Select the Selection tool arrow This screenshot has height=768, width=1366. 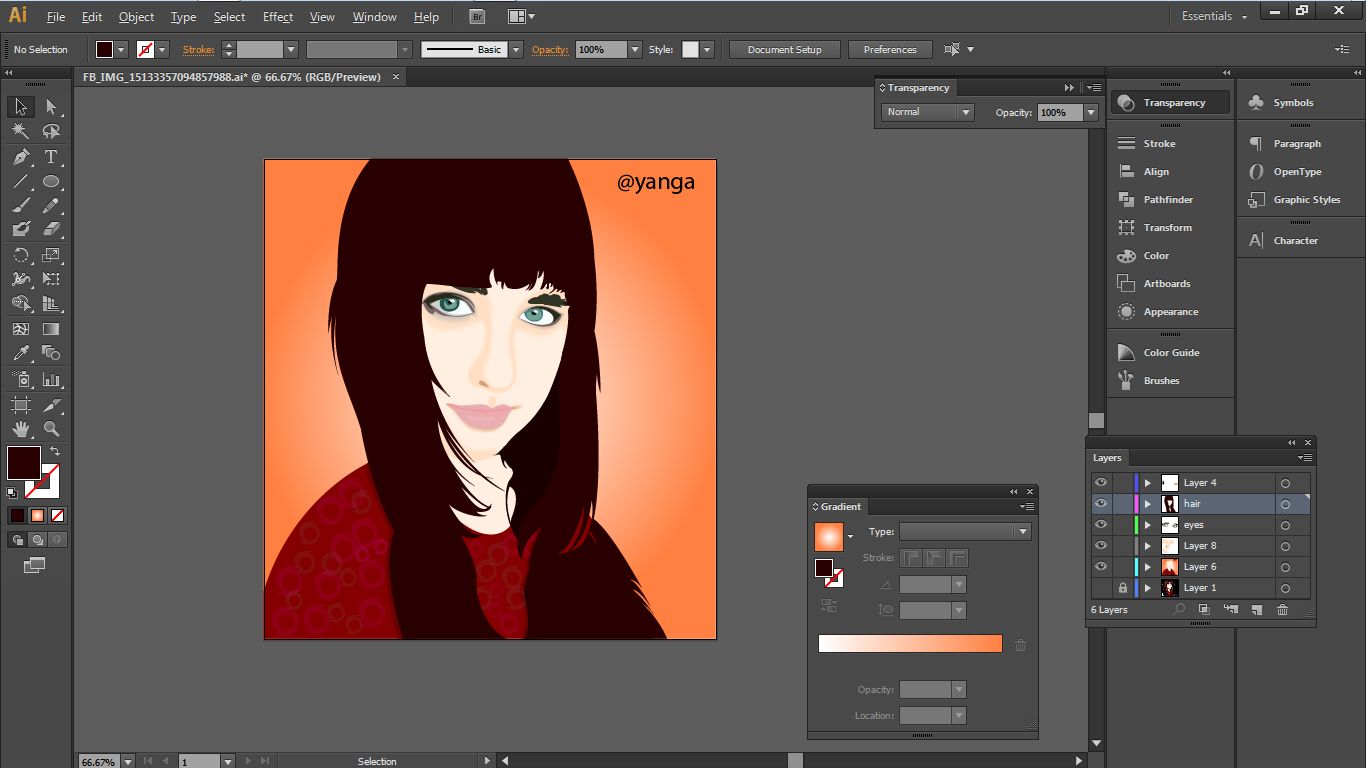click(x=21, y=107)
